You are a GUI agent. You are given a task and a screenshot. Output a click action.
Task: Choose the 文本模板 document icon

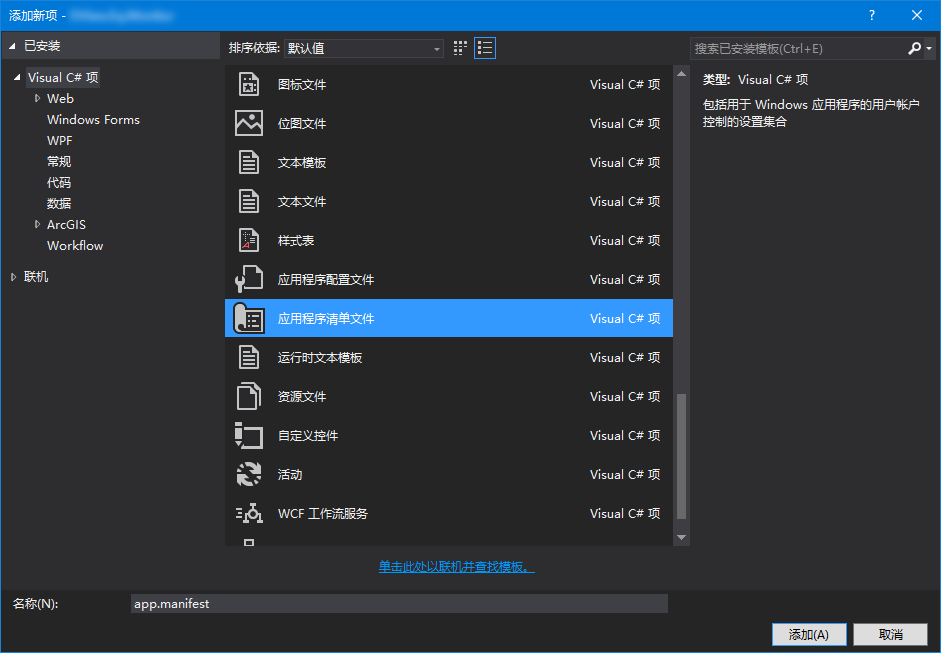[x=249, y=162]
